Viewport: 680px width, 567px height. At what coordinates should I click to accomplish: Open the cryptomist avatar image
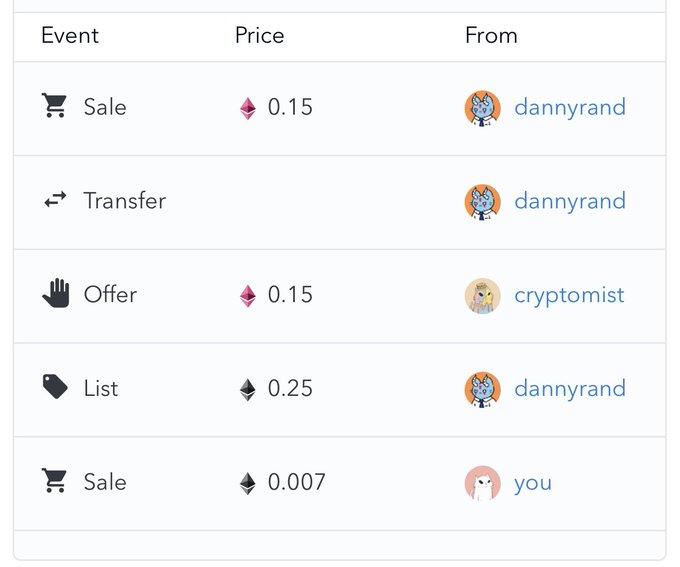(x=482, y=295)
